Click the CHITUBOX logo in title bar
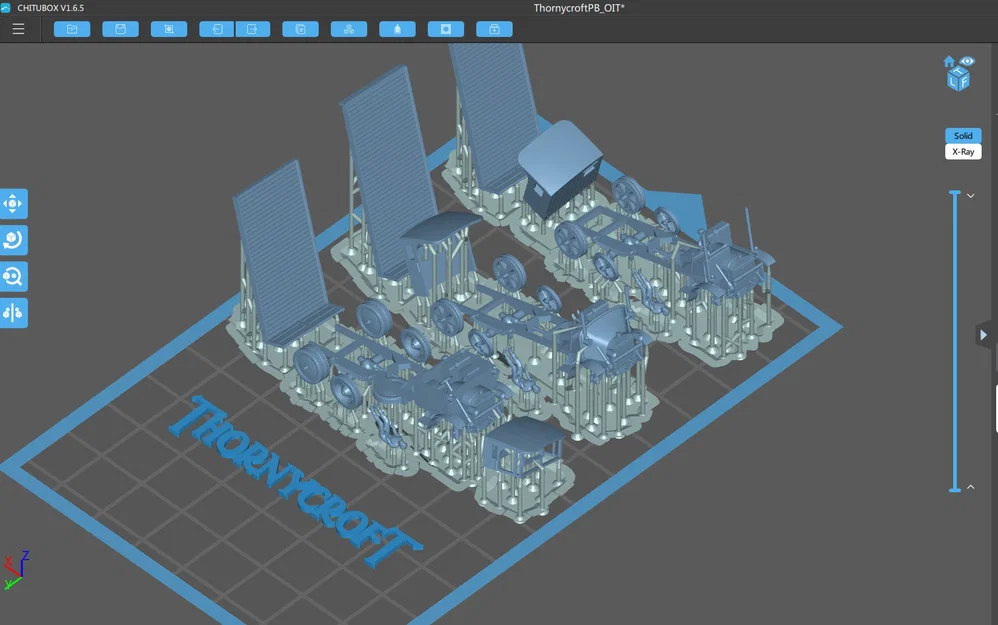Image resolution: width=998 pixels, height=625 pixels. [x=6, y=8]
